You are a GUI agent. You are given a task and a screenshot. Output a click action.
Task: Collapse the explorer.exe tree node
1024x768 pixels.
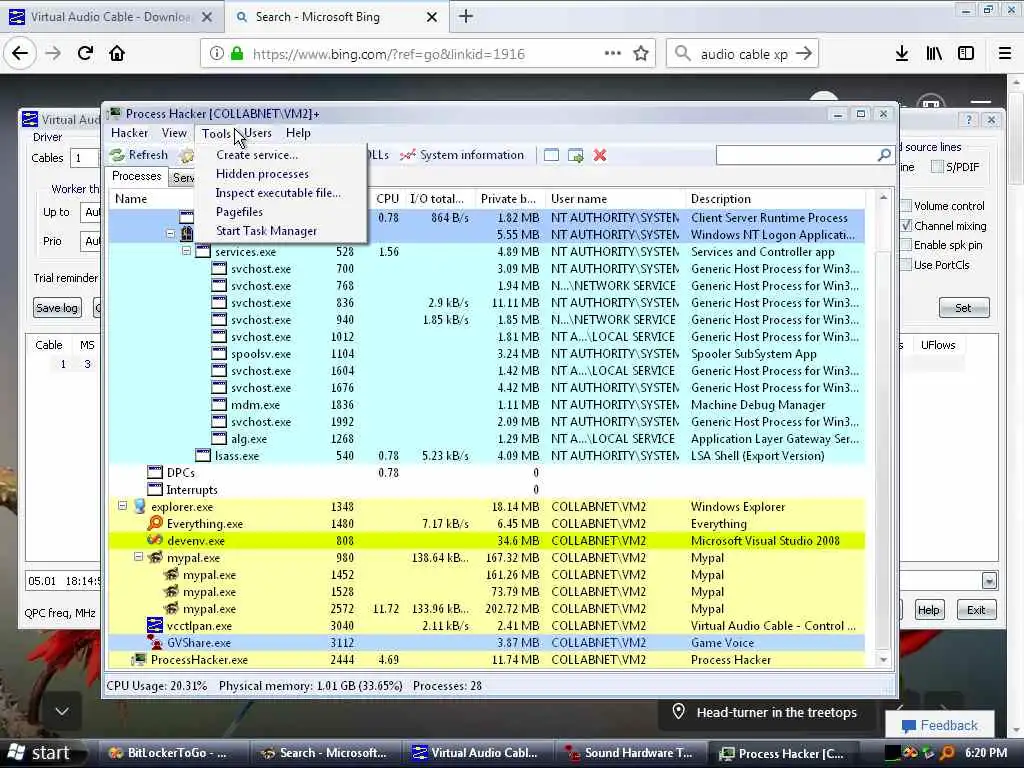point(122,506)
